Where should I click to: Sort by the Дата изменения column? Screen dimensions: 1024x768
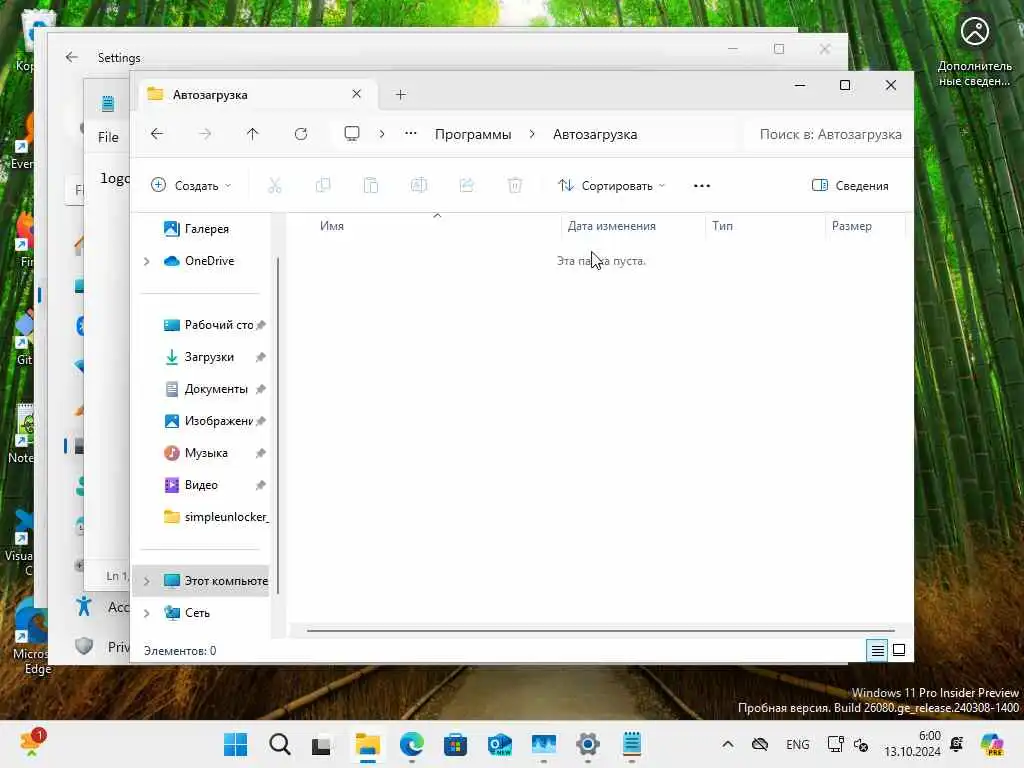click(x=611, y=226)
